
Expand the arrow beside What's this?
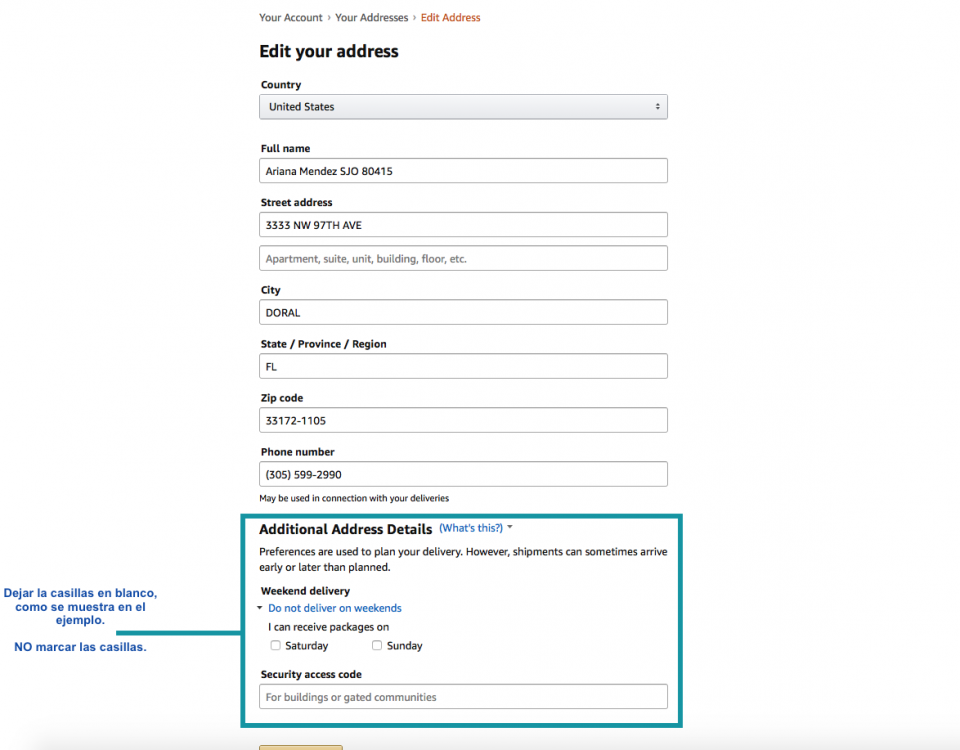pos(510,527)
